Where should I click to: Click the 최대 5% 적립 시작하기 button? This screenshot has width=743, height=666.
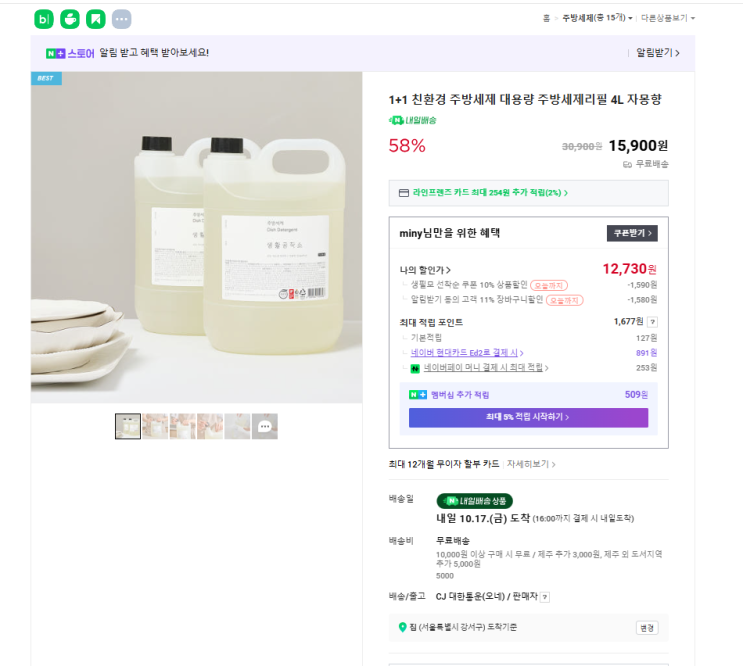point(528,417)
